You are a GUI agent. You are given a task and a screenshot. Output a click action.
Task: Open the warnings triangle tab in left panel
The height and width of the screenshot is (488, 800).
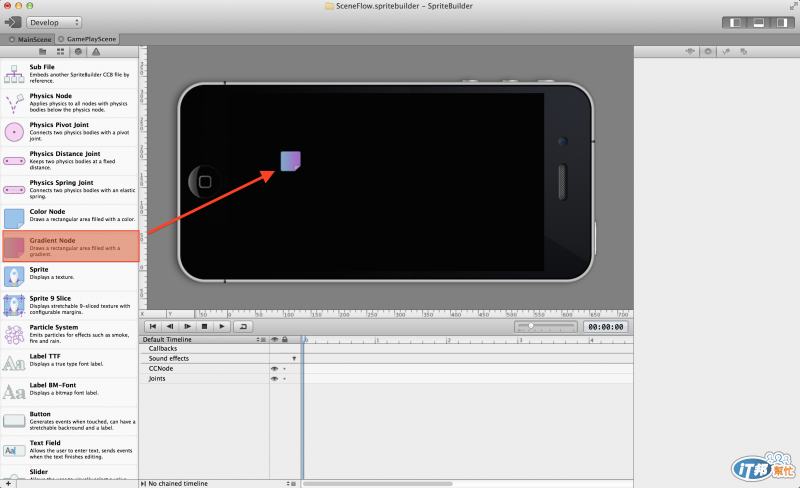(x=96, y=52)
